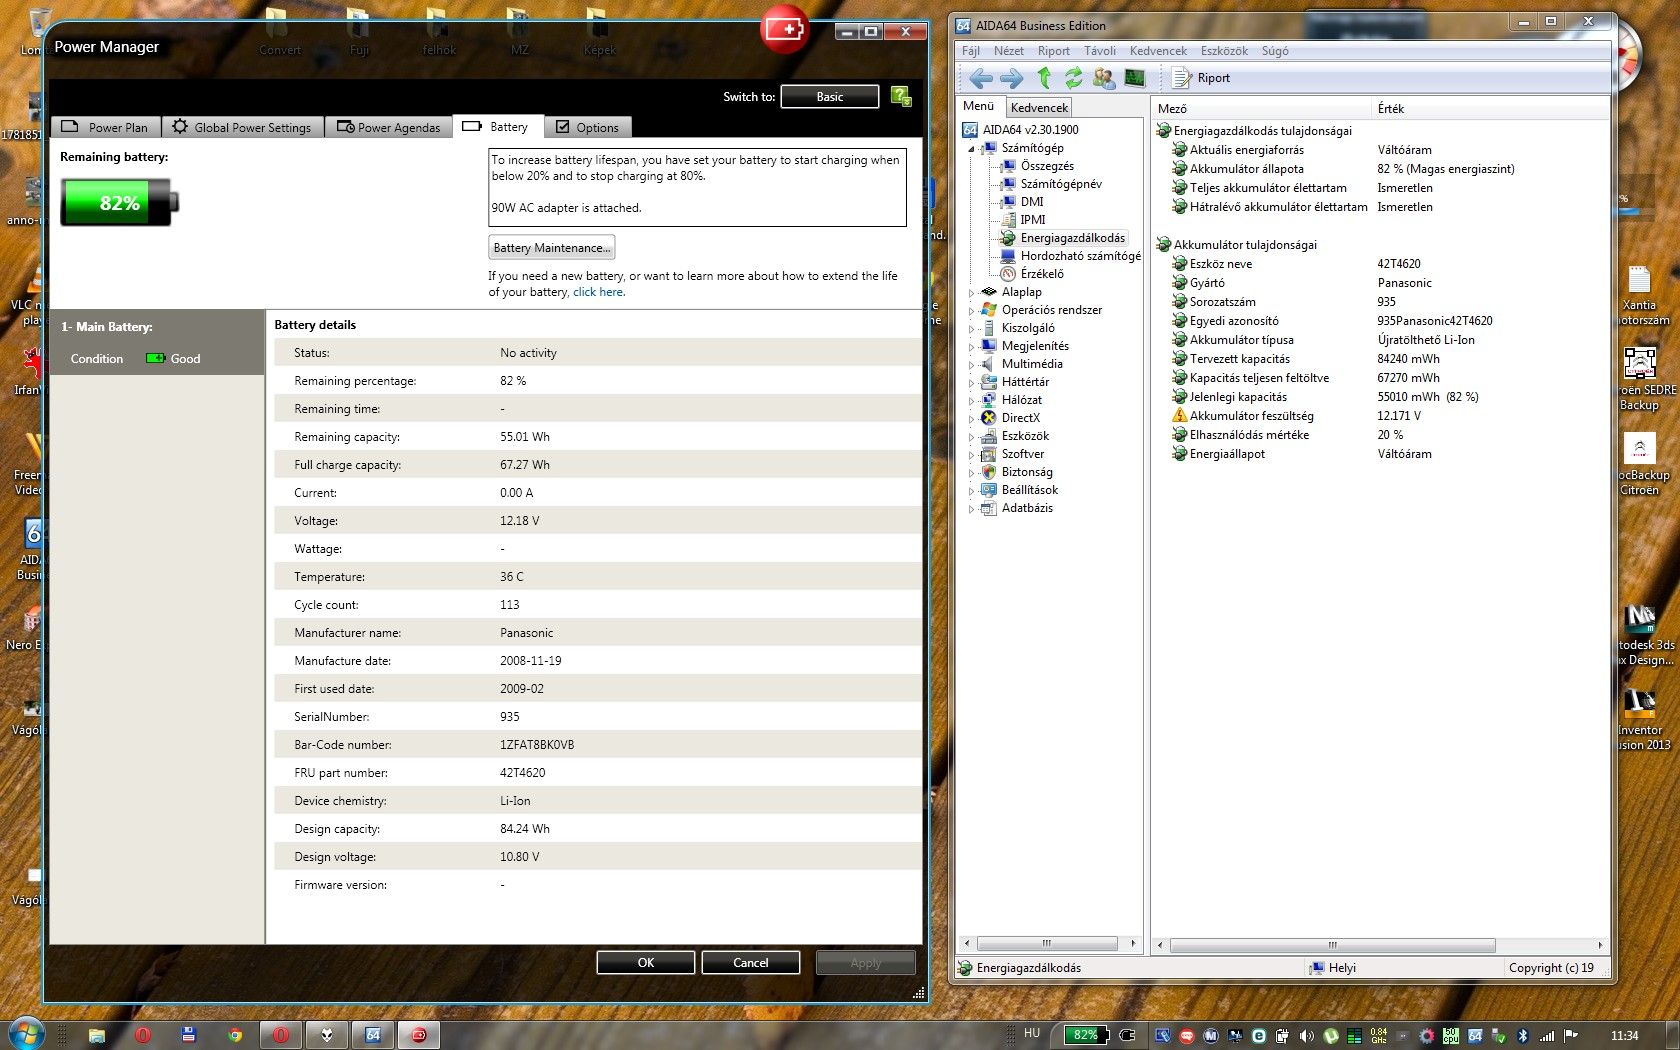The image size is (1680, 1050).
Task: Select Hordozható számítógép tree item
Action: pyautogui.click(x=1079, y=256)
